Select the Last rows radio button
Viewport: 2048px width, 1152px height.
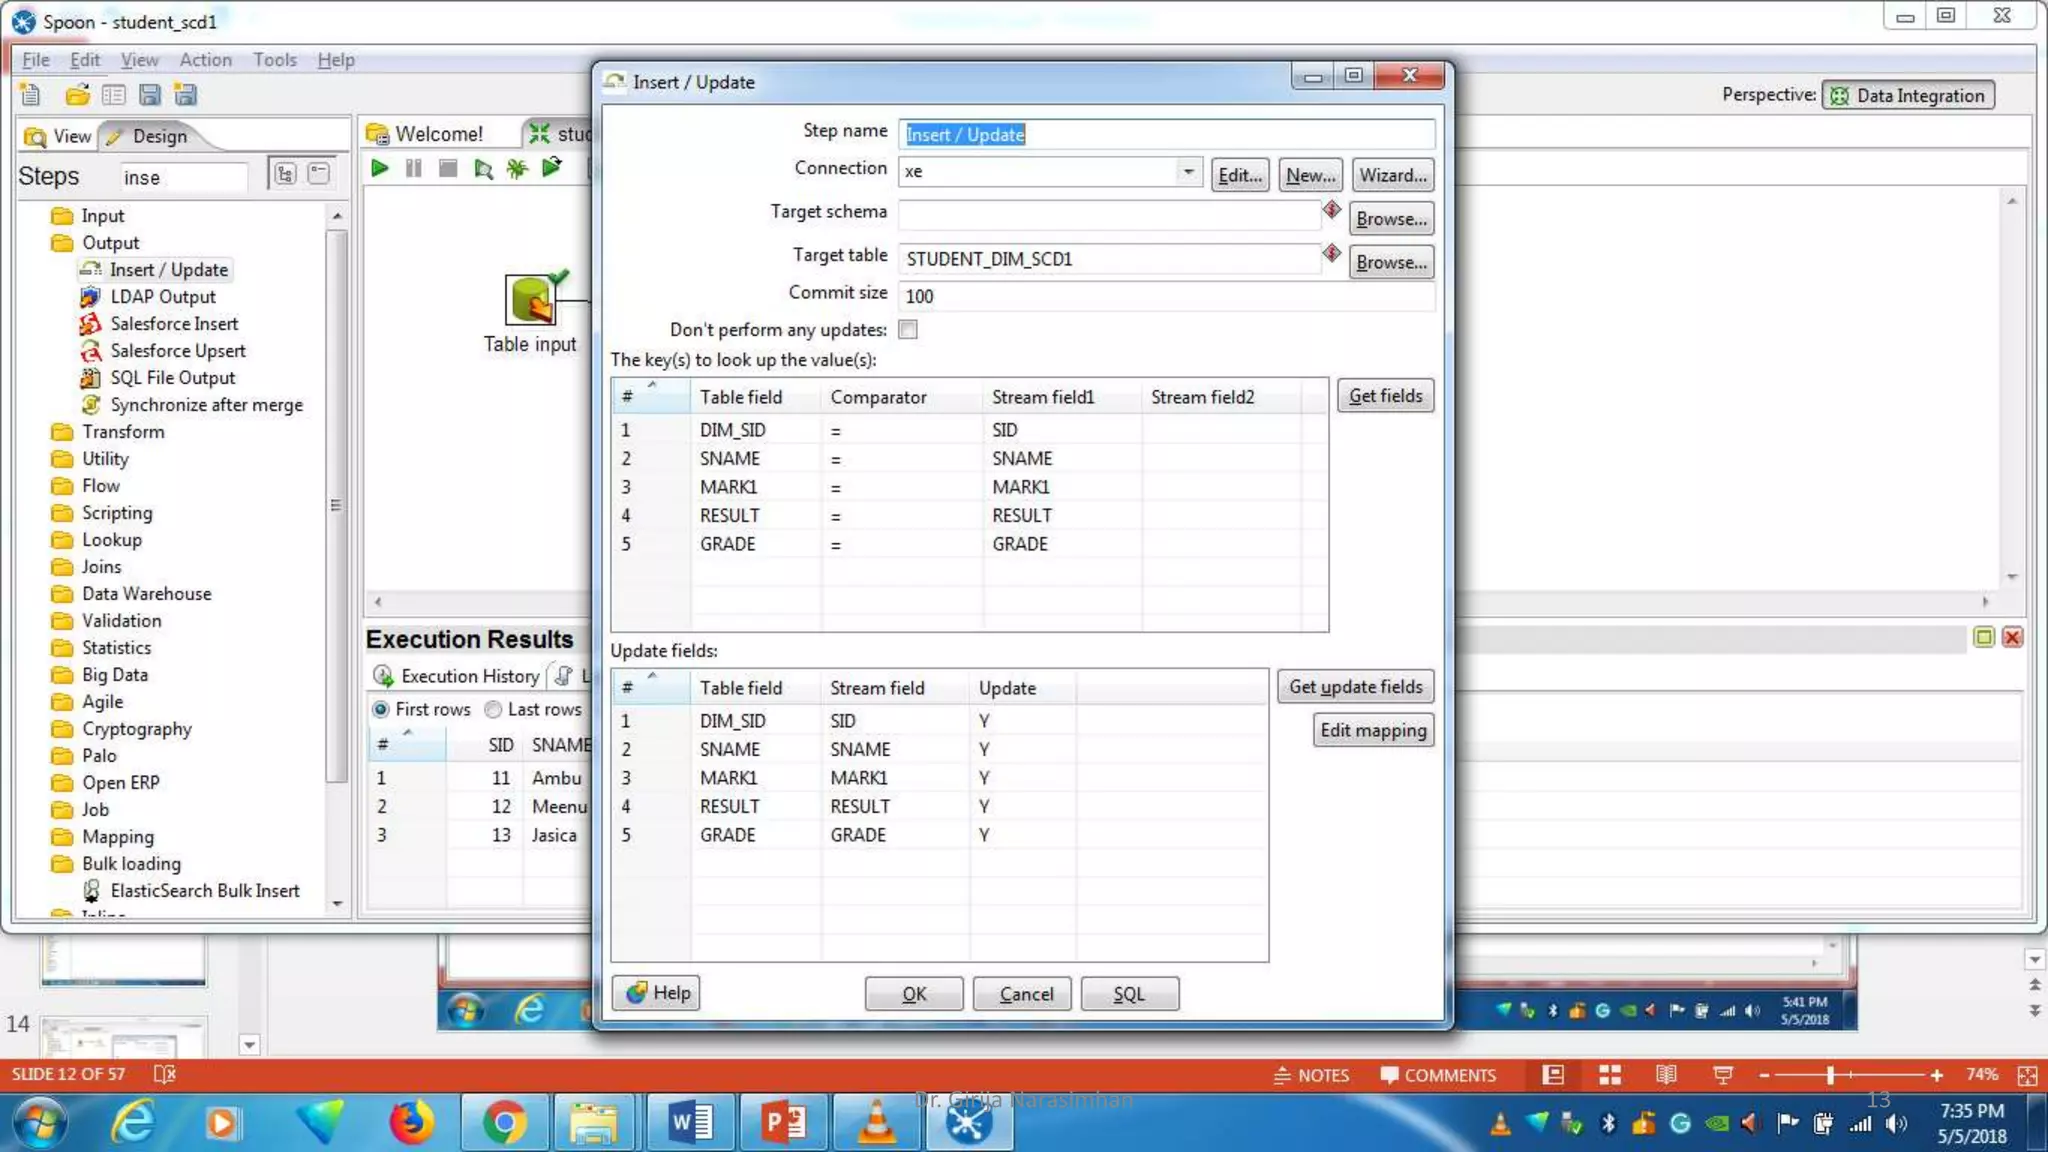[493, 709]
